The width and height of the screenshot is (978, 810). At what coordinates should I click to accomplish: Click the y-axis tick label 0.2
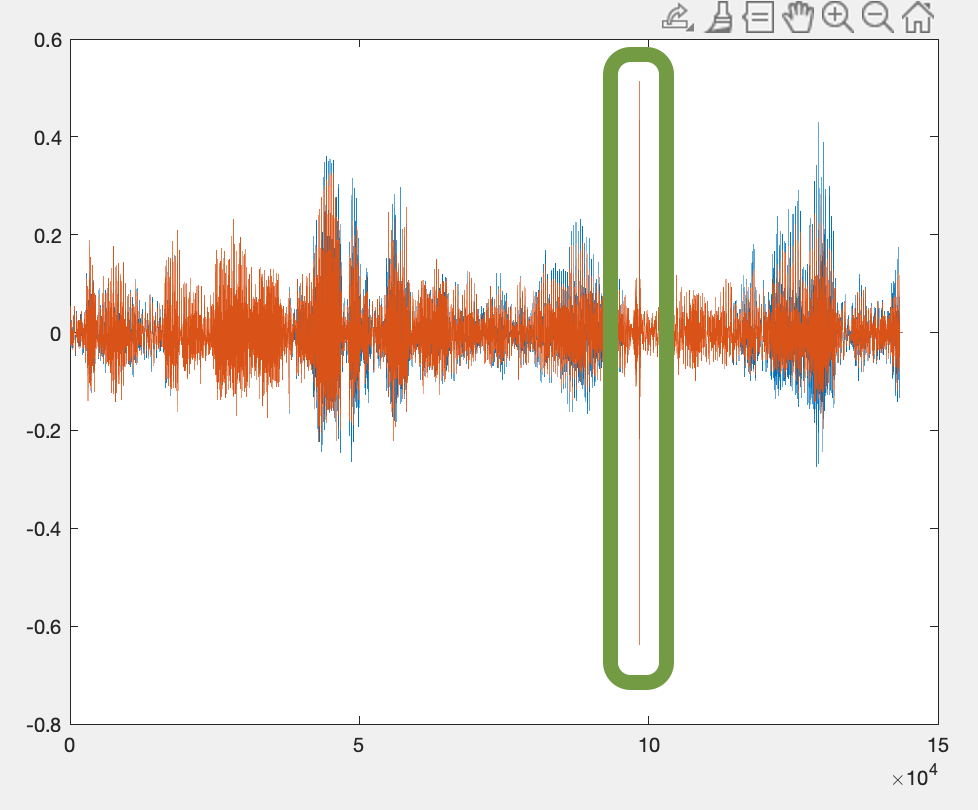pyautogui.click(x=48, y=235)
